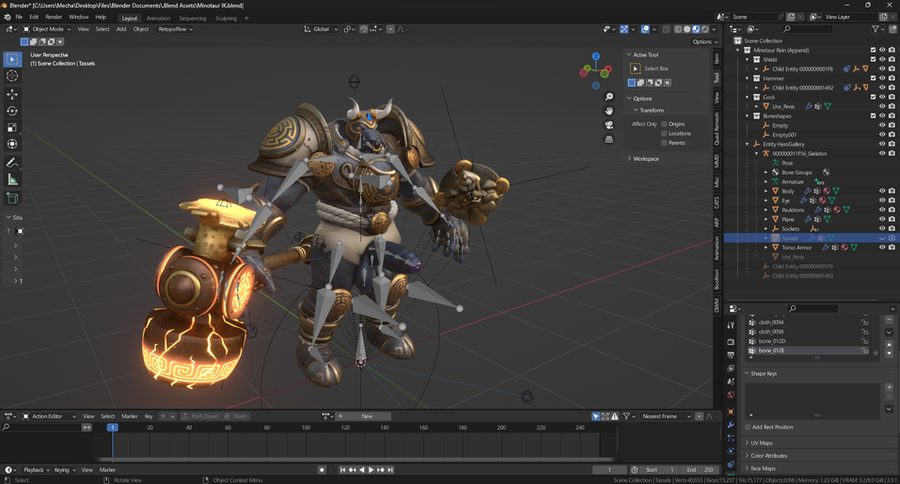Click the New action button
The height and width of the screenshot is (484, 900).
click(367, 416)
